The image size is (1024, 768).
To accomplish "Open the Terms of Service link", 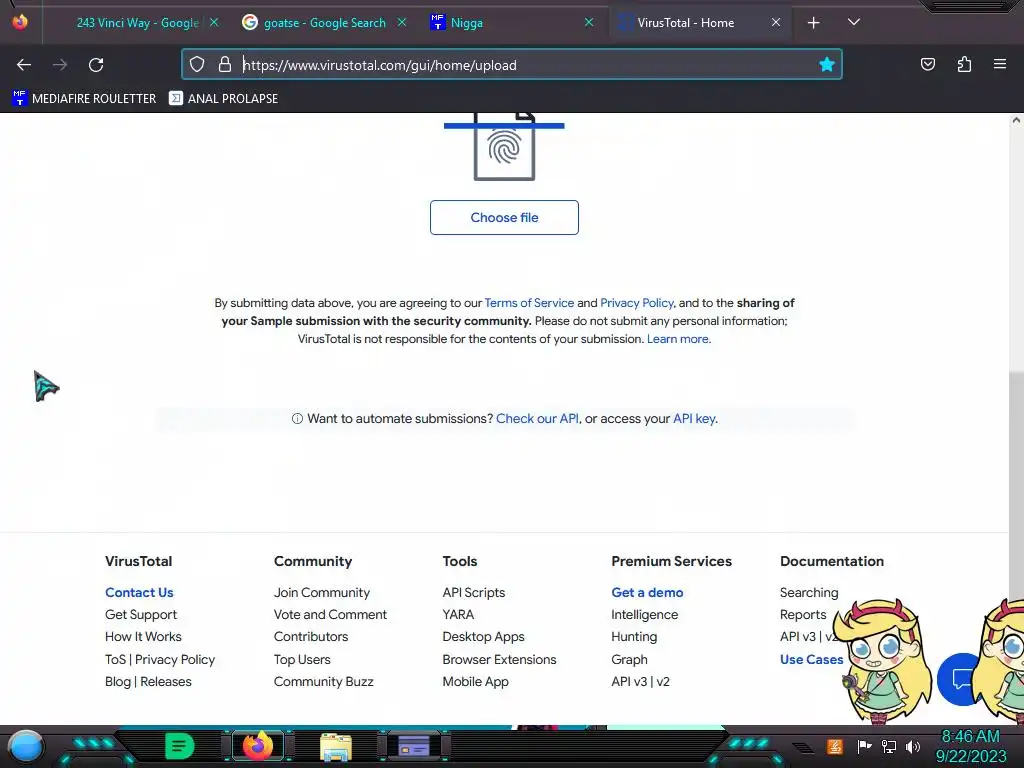I will click(529, 303).
